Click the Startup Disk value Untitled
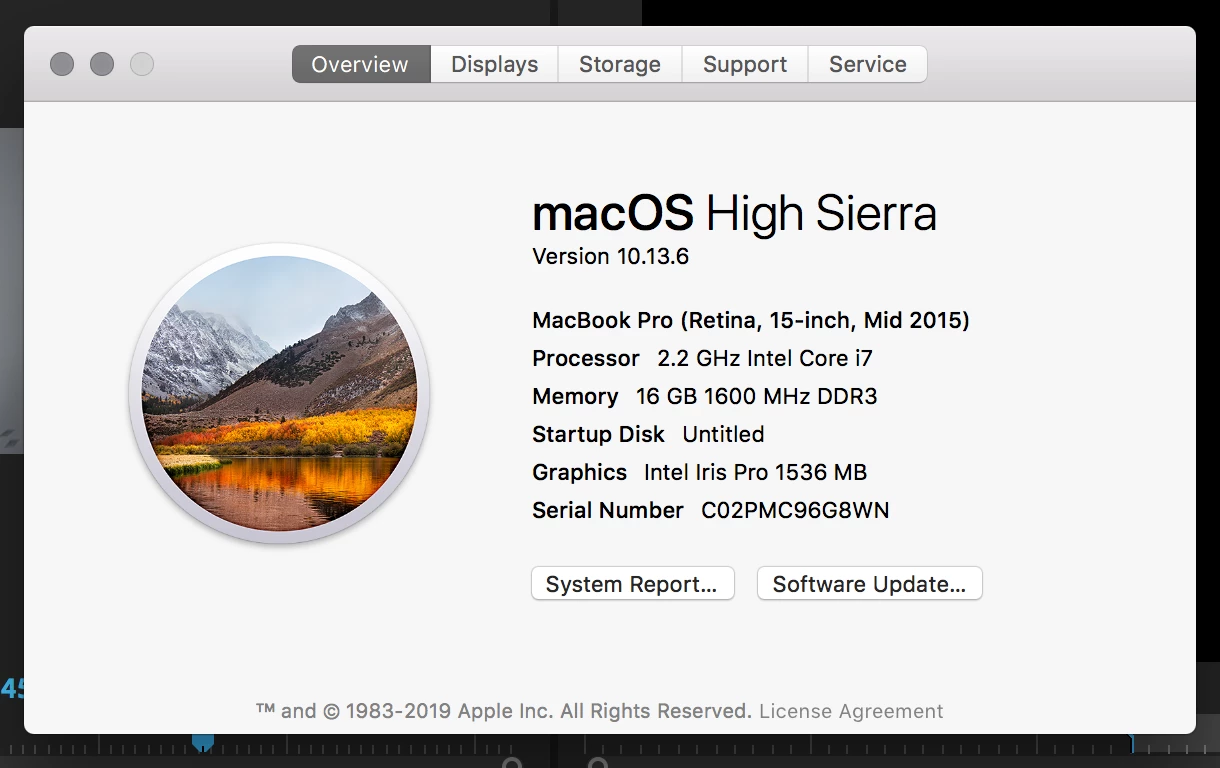Screen dimensions: 1220x768 coord(723,434)
